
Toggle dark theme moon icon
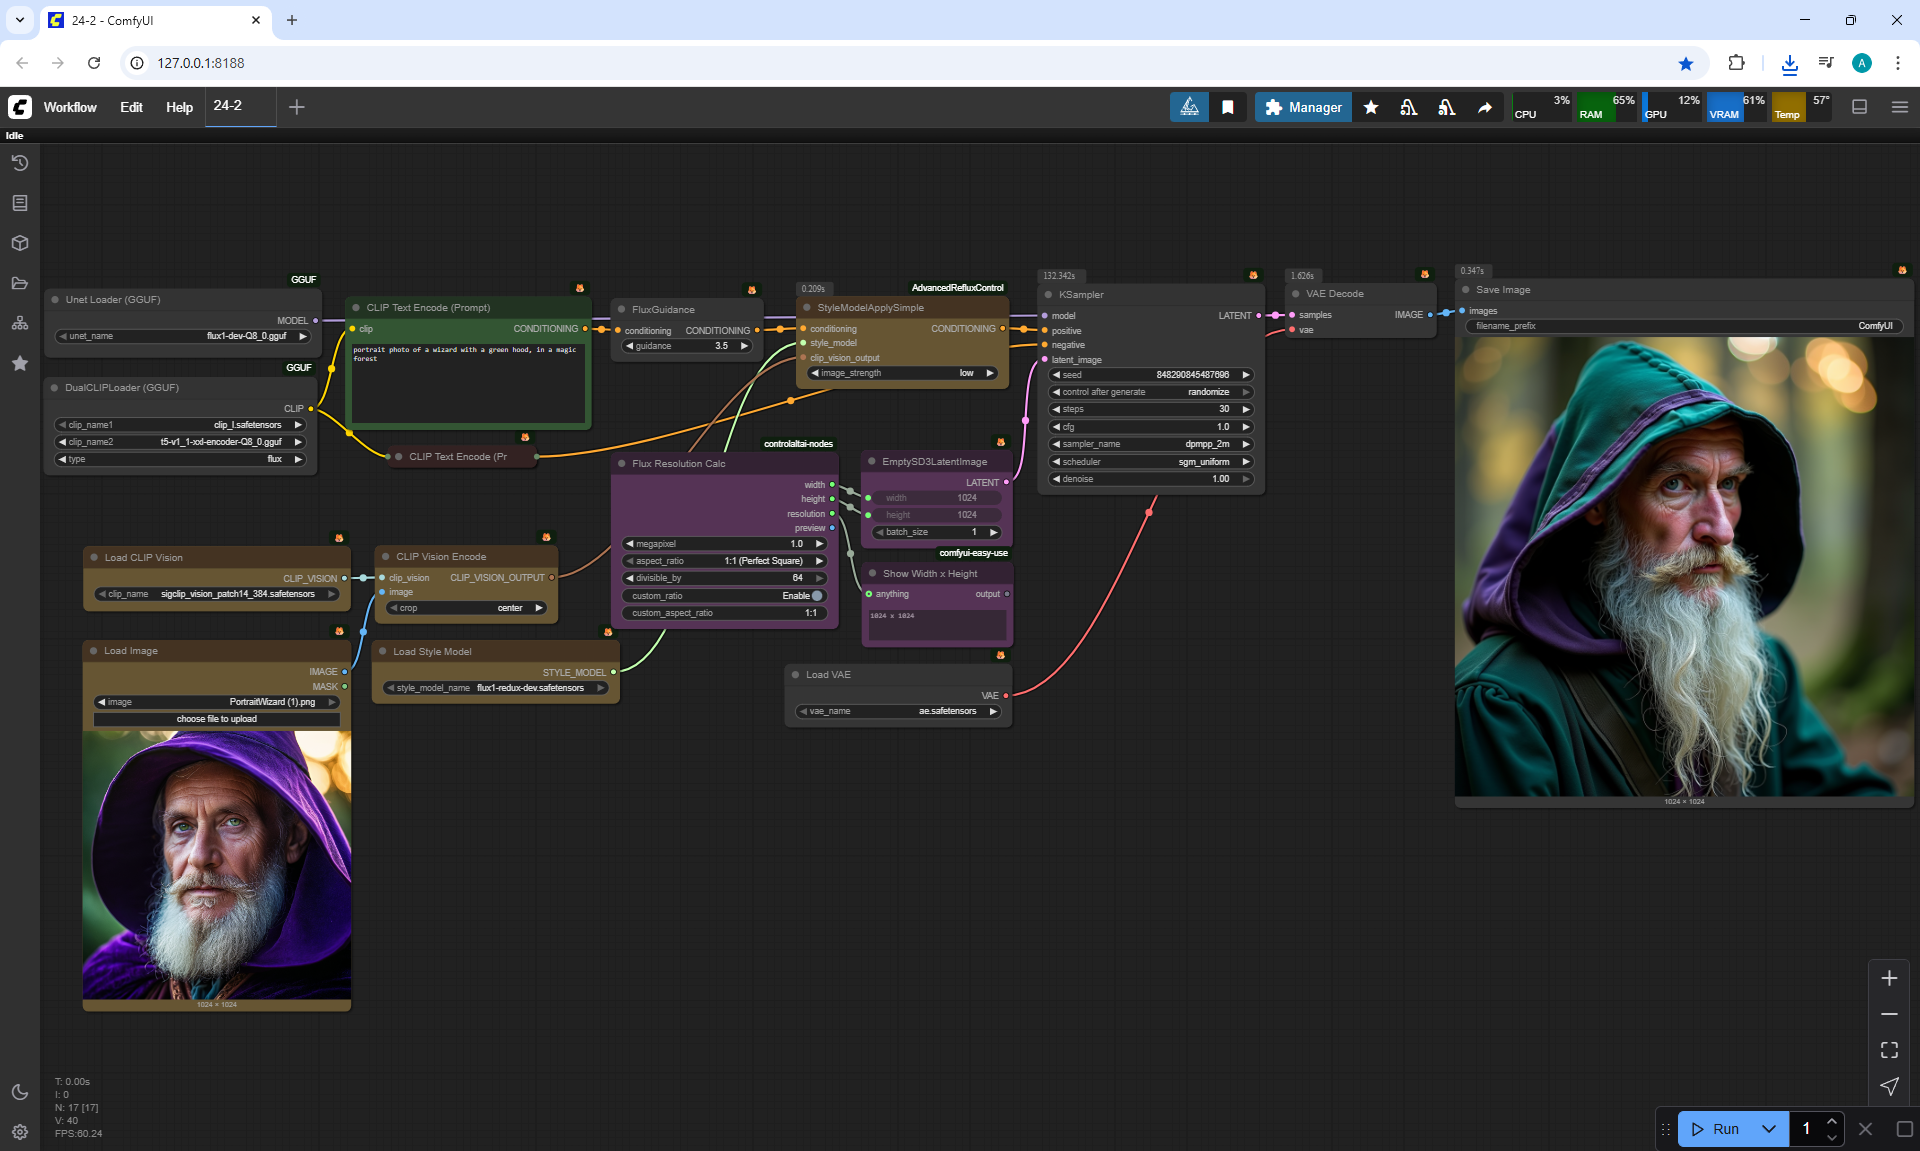pos(20,1092)
